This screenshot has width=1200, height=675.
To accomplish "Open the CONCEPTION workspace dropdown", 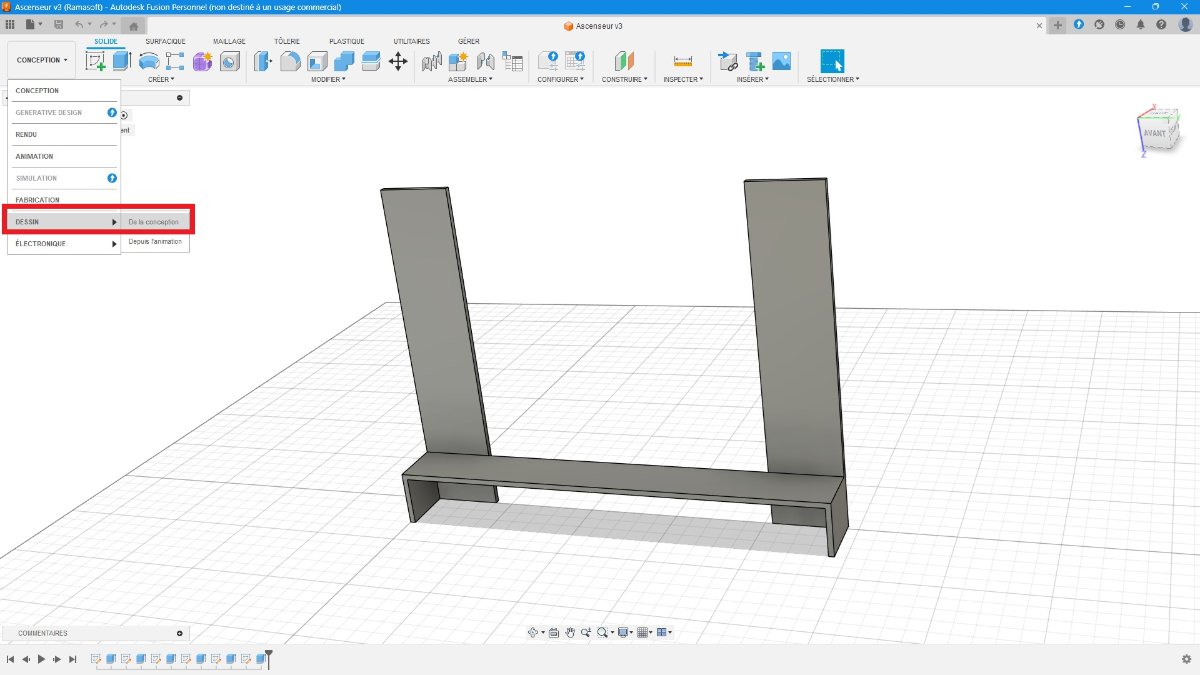I will point(42,60).
